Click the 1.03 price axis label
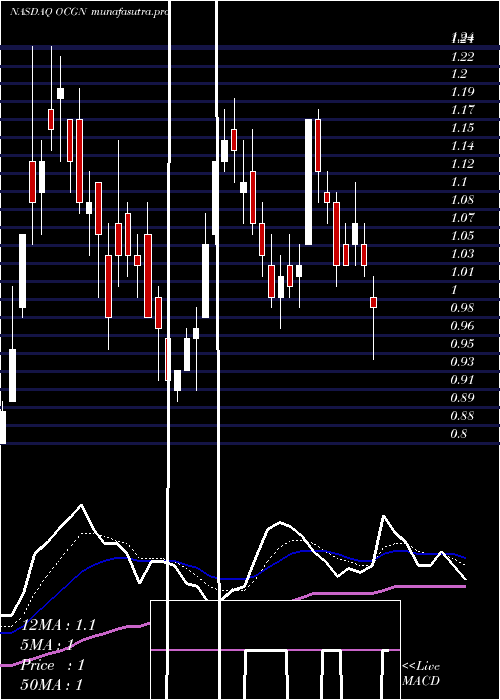The width and height of the screenshot is (500, 700). click(x=462, y=254)
